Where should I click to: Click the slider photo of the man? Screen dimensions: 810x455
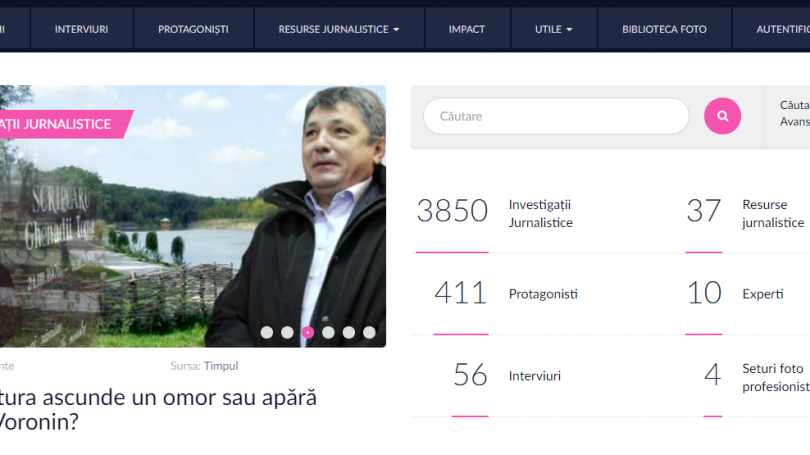(193, 216)
